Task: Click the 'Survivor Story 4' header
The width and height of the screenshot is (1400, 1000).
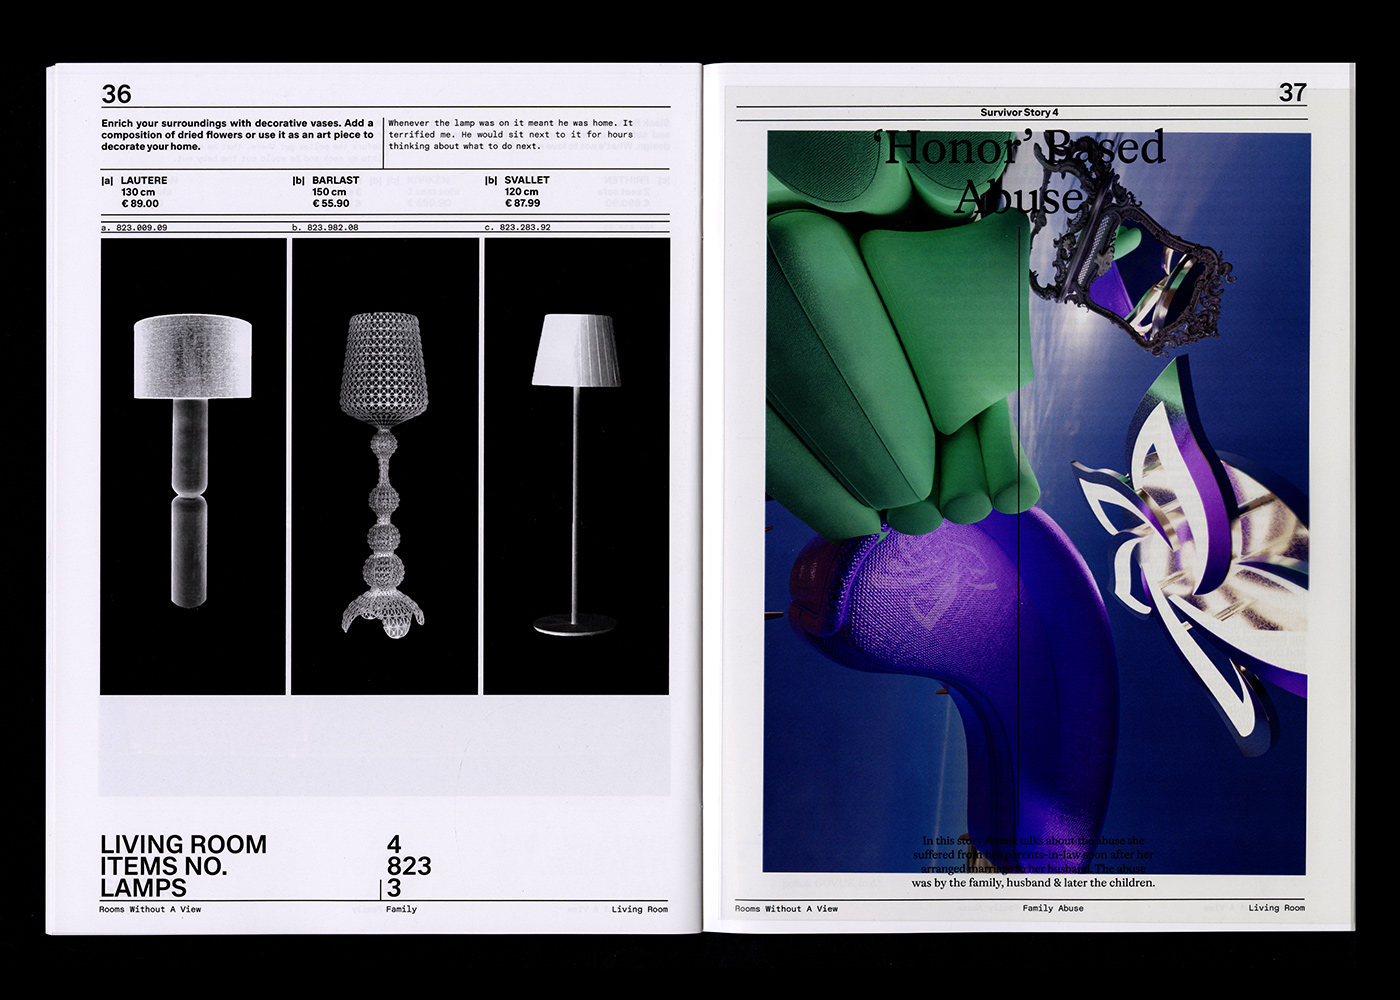Action: (x=1019, y=113)
